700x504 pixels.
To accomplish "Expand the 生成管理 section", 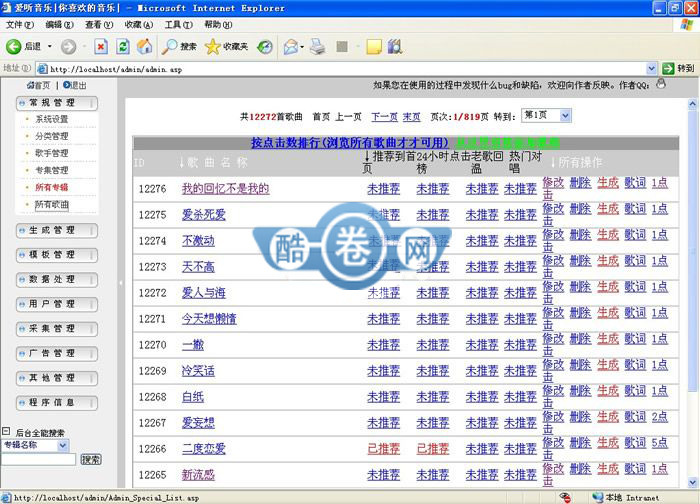I will 57,230.
